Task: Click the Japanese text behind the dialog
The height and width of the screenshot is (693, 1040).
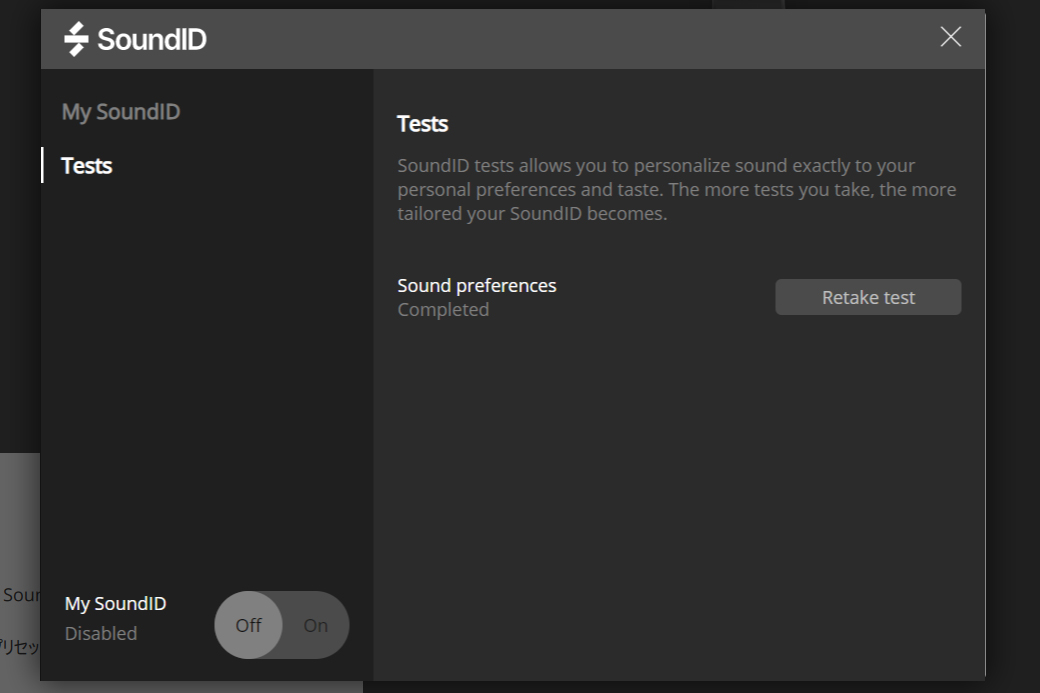Action: coord(19,647)
